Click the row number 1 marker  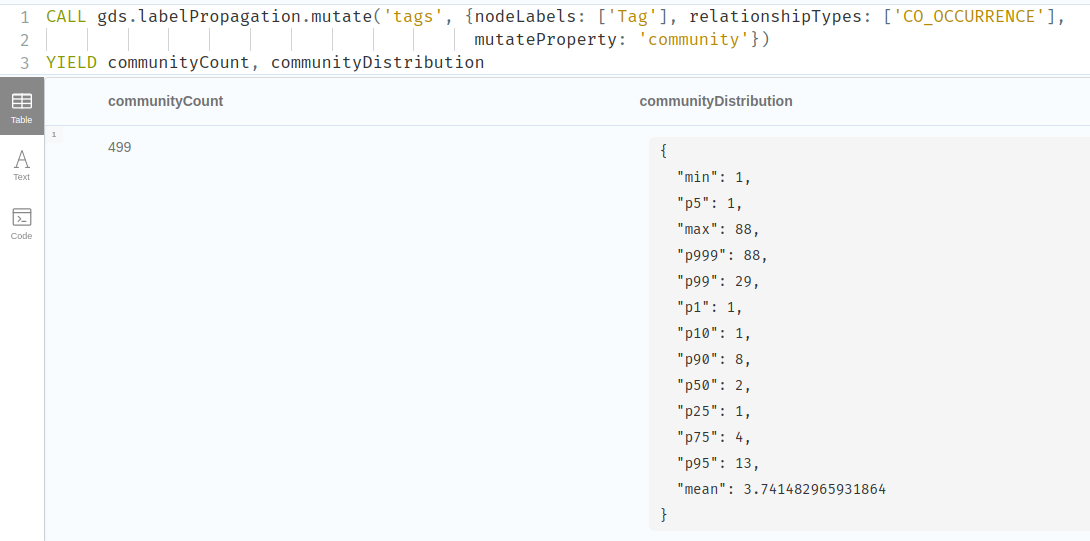(53, 134)
